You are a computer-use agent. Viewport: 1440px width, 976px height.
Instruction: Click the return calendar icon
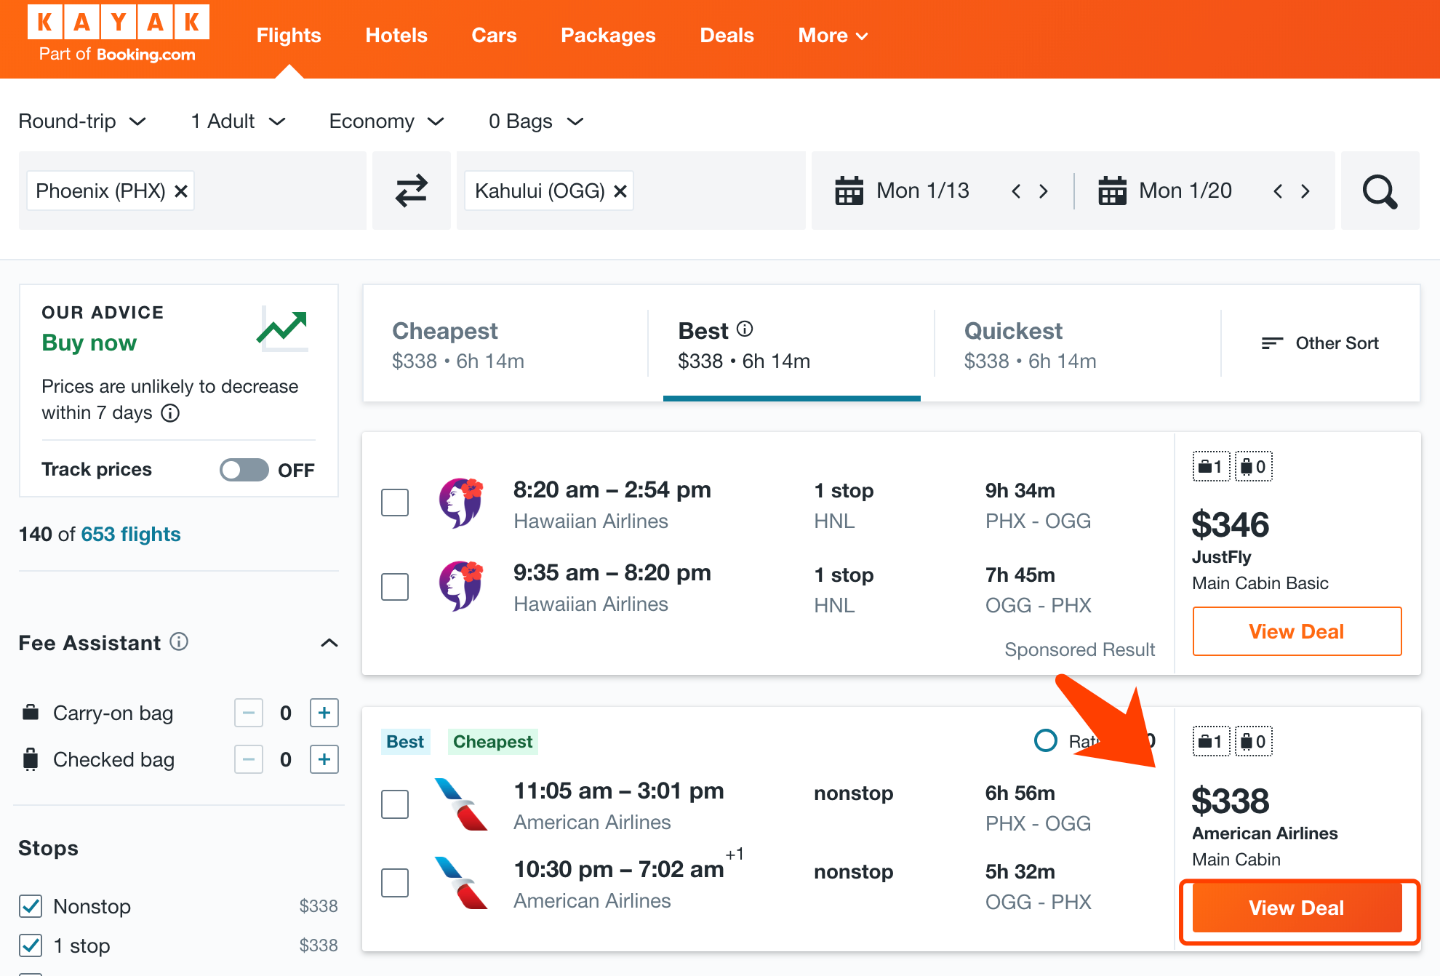click(x=1112, y=191)
